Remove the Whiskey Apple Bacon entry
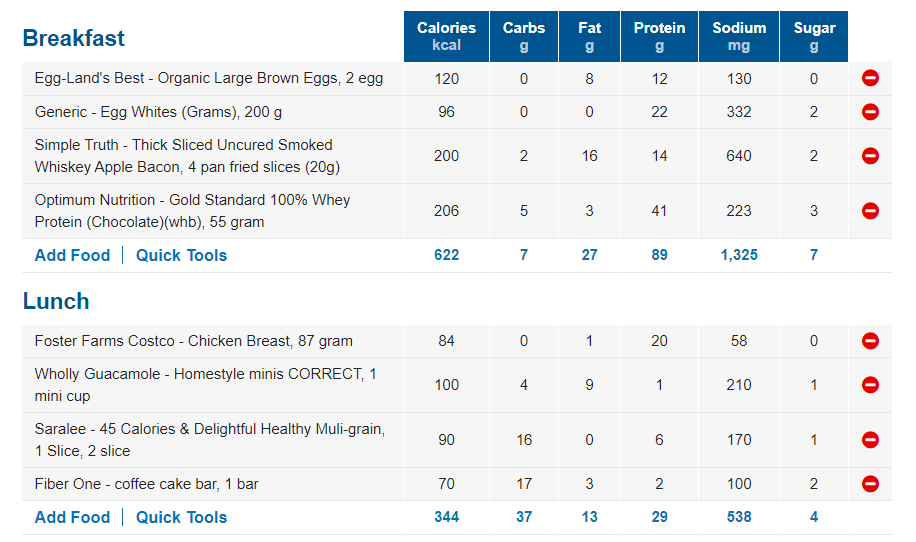The width and height of the screenshot is (916, 542). (870, 156)
